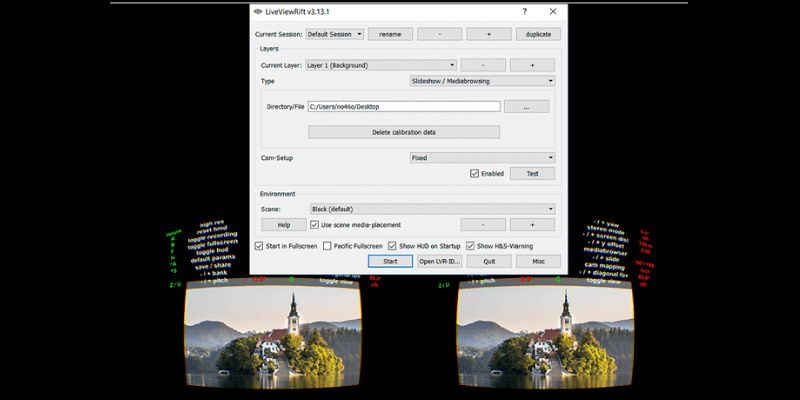Add a layer with the plus button beside Current Layer
This screenshot has width=800, height=400.
pyautogui.click(x=532, y=65)
